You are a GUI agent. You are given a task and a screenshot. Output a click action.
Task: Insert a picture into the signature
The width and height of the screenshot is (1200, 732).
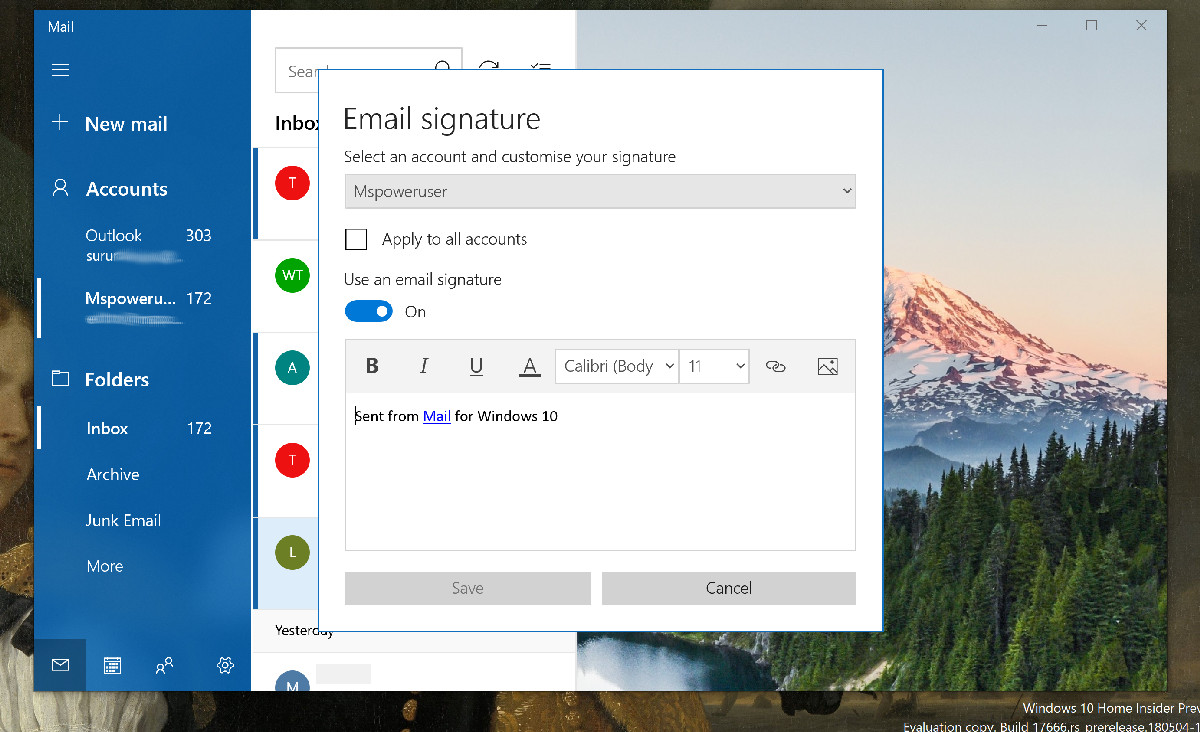pos(827,366)
